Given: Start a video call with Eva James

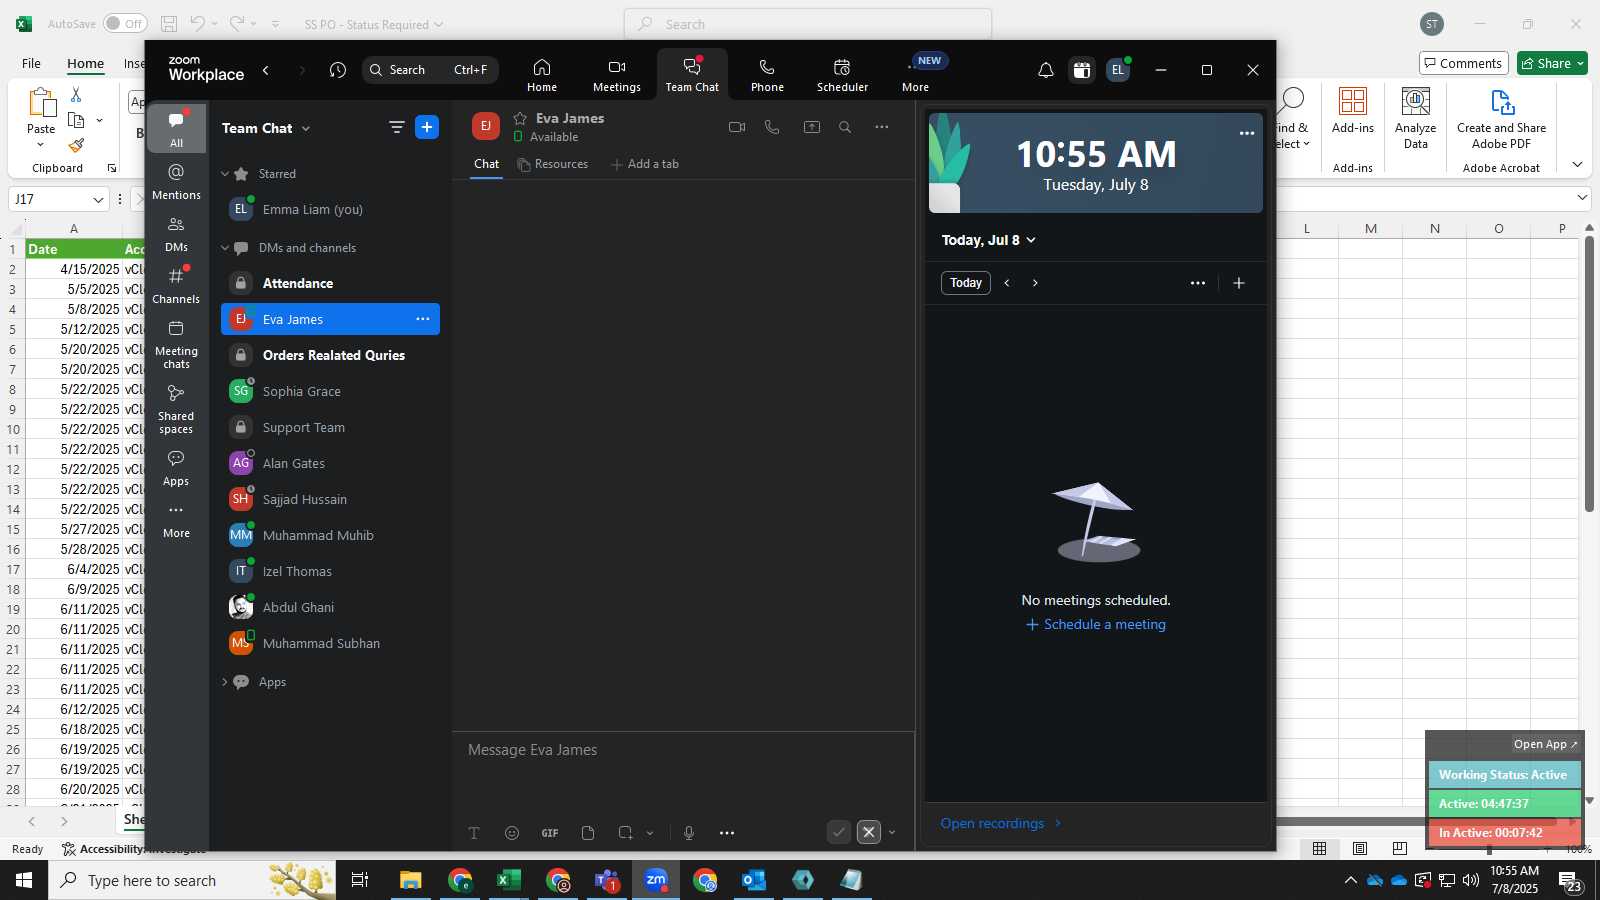Looking at the screenshot, I should [737, 127].
